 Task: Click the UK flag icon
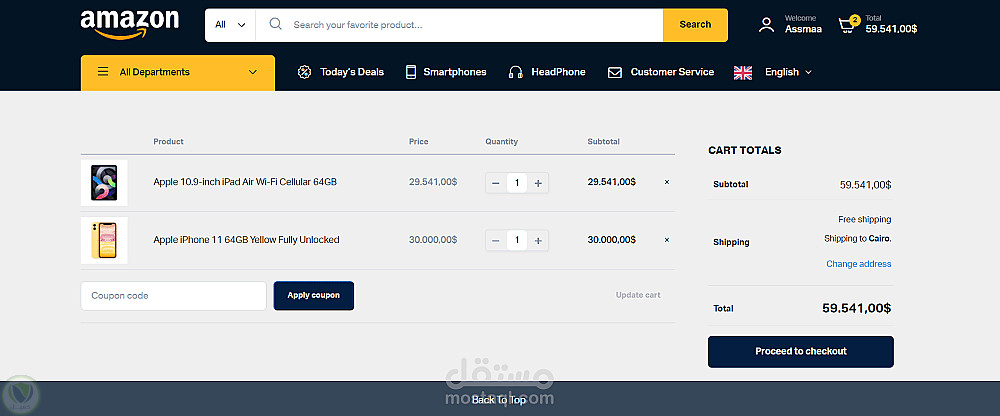(x=743, y=72)
